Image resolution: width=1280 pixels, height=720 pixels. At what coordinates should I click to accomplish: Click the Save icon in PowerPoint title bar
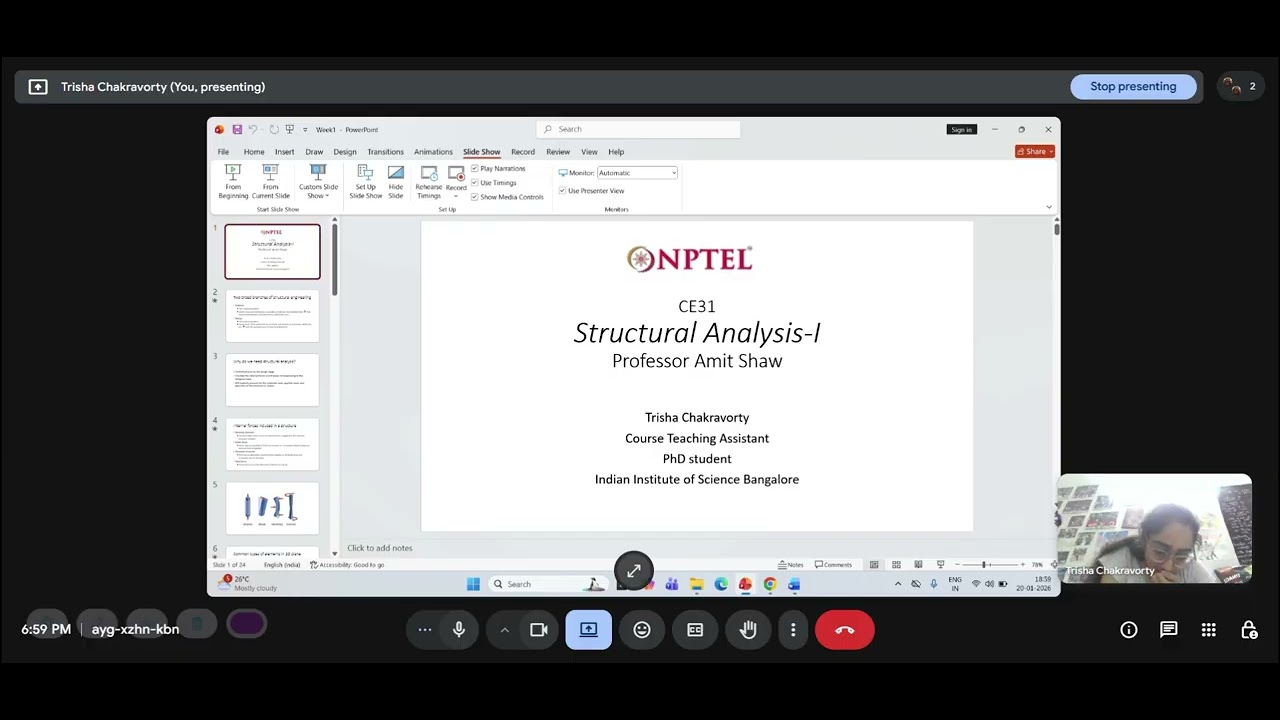(x=237, y=129)
